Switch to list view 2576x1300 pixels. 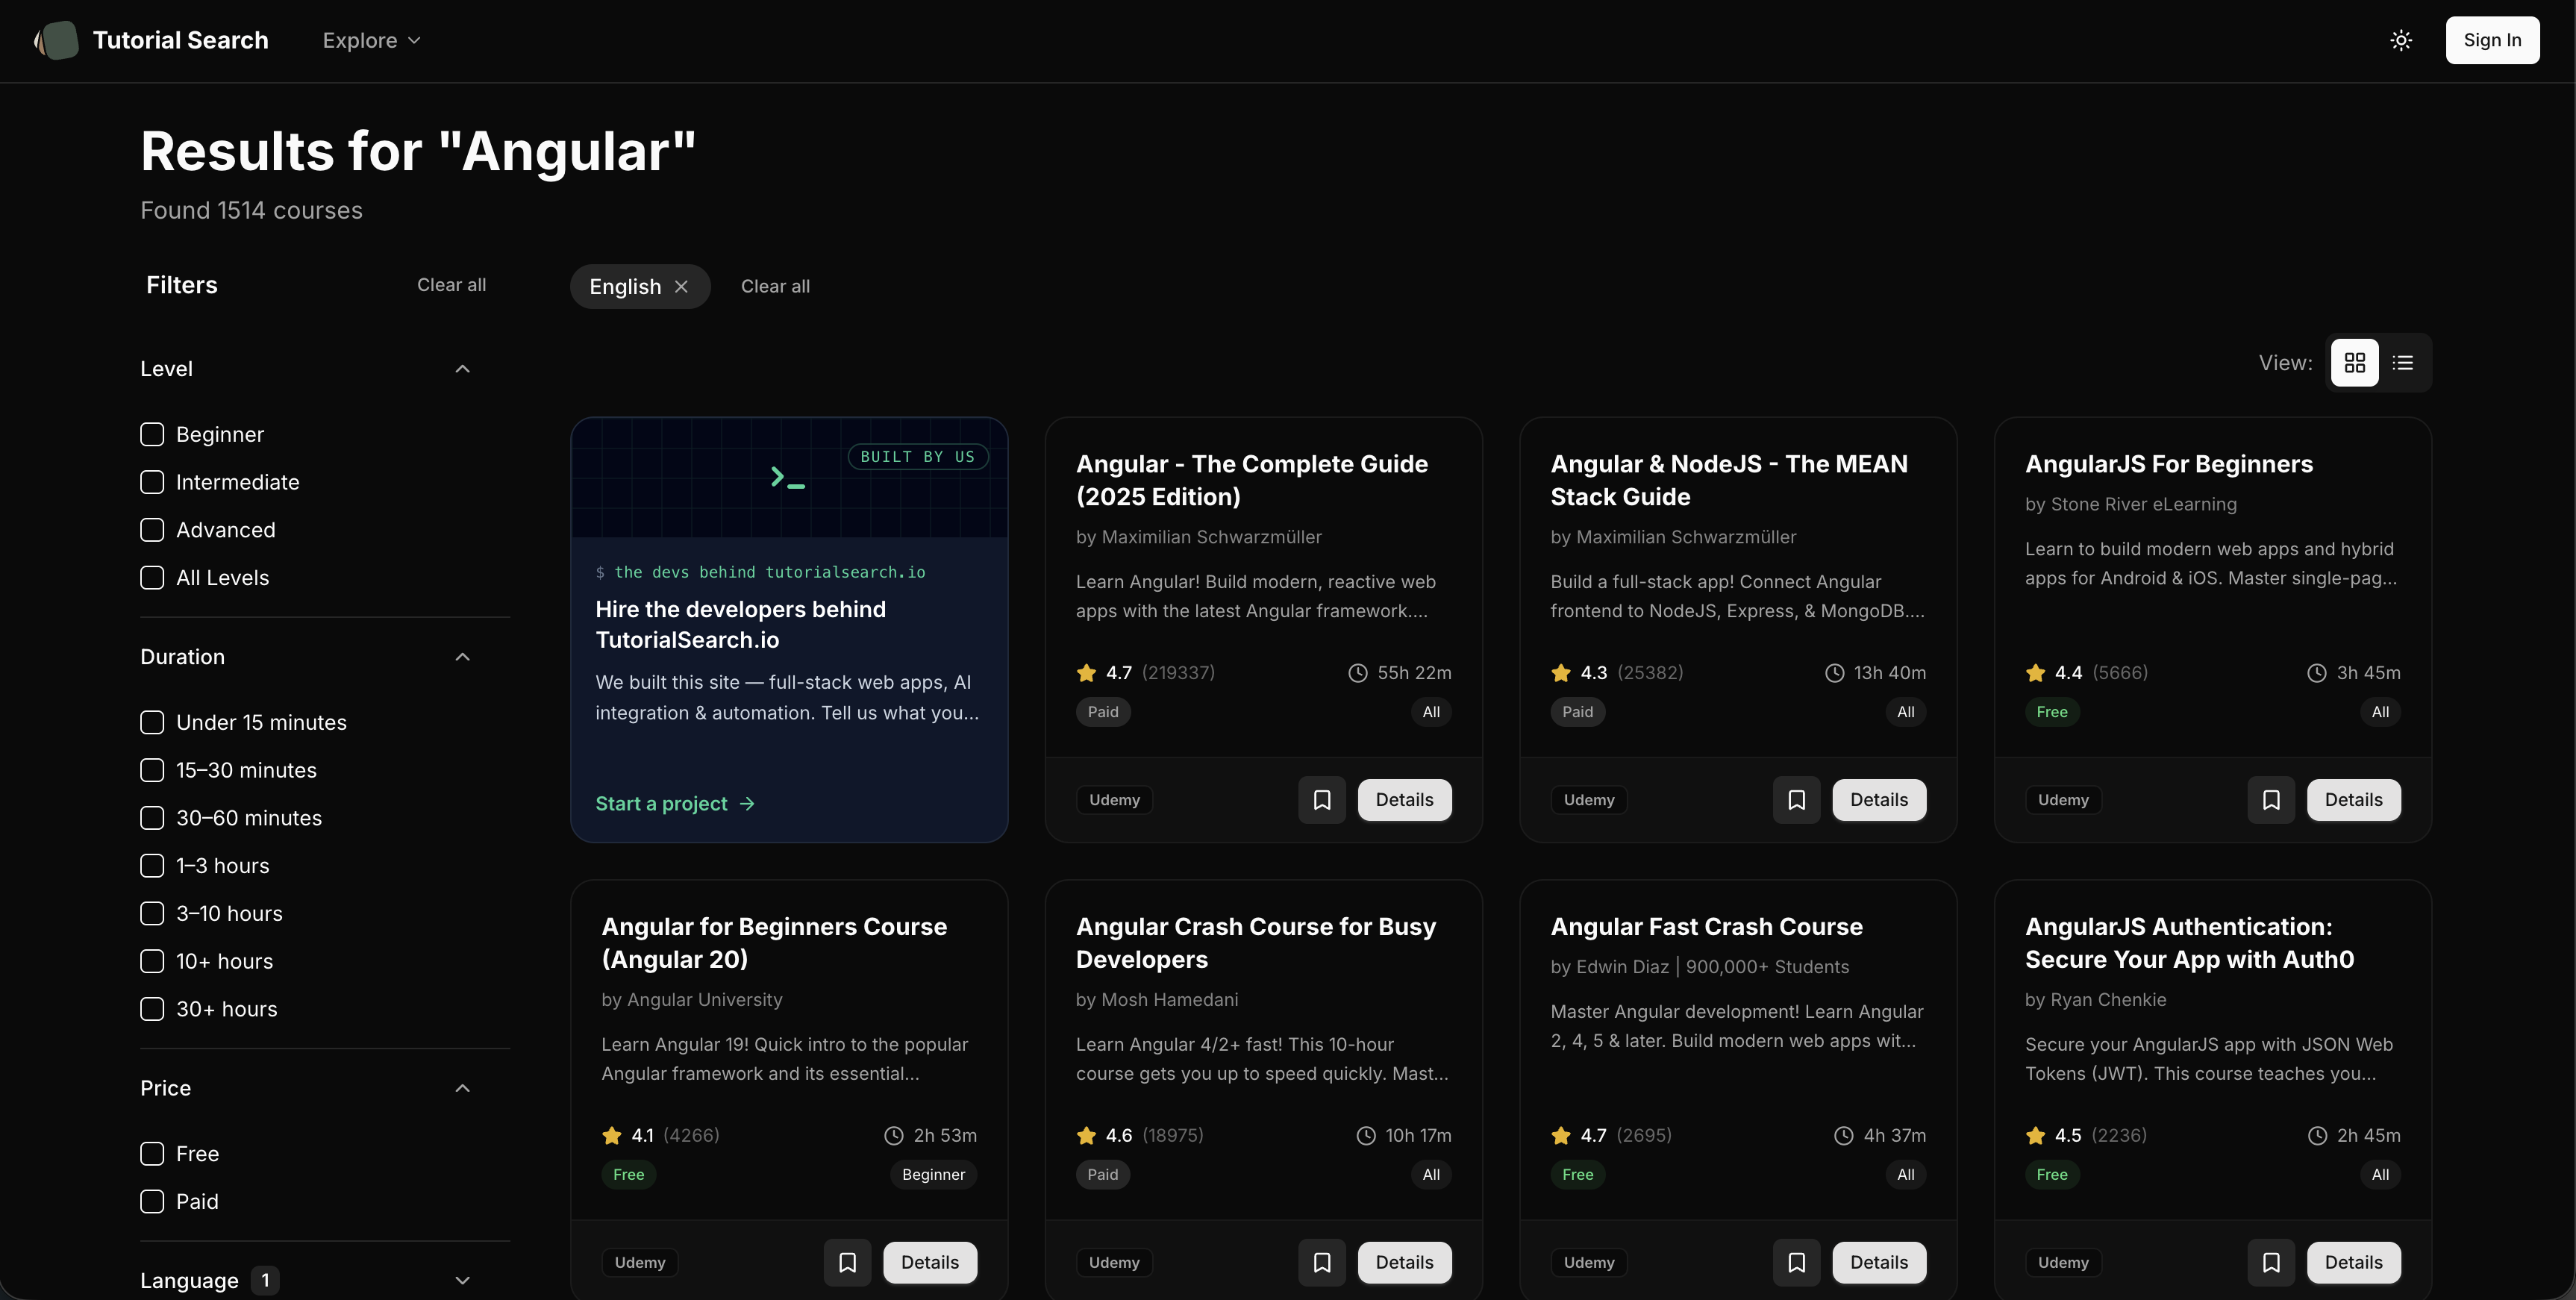[x=2403, y=362]
